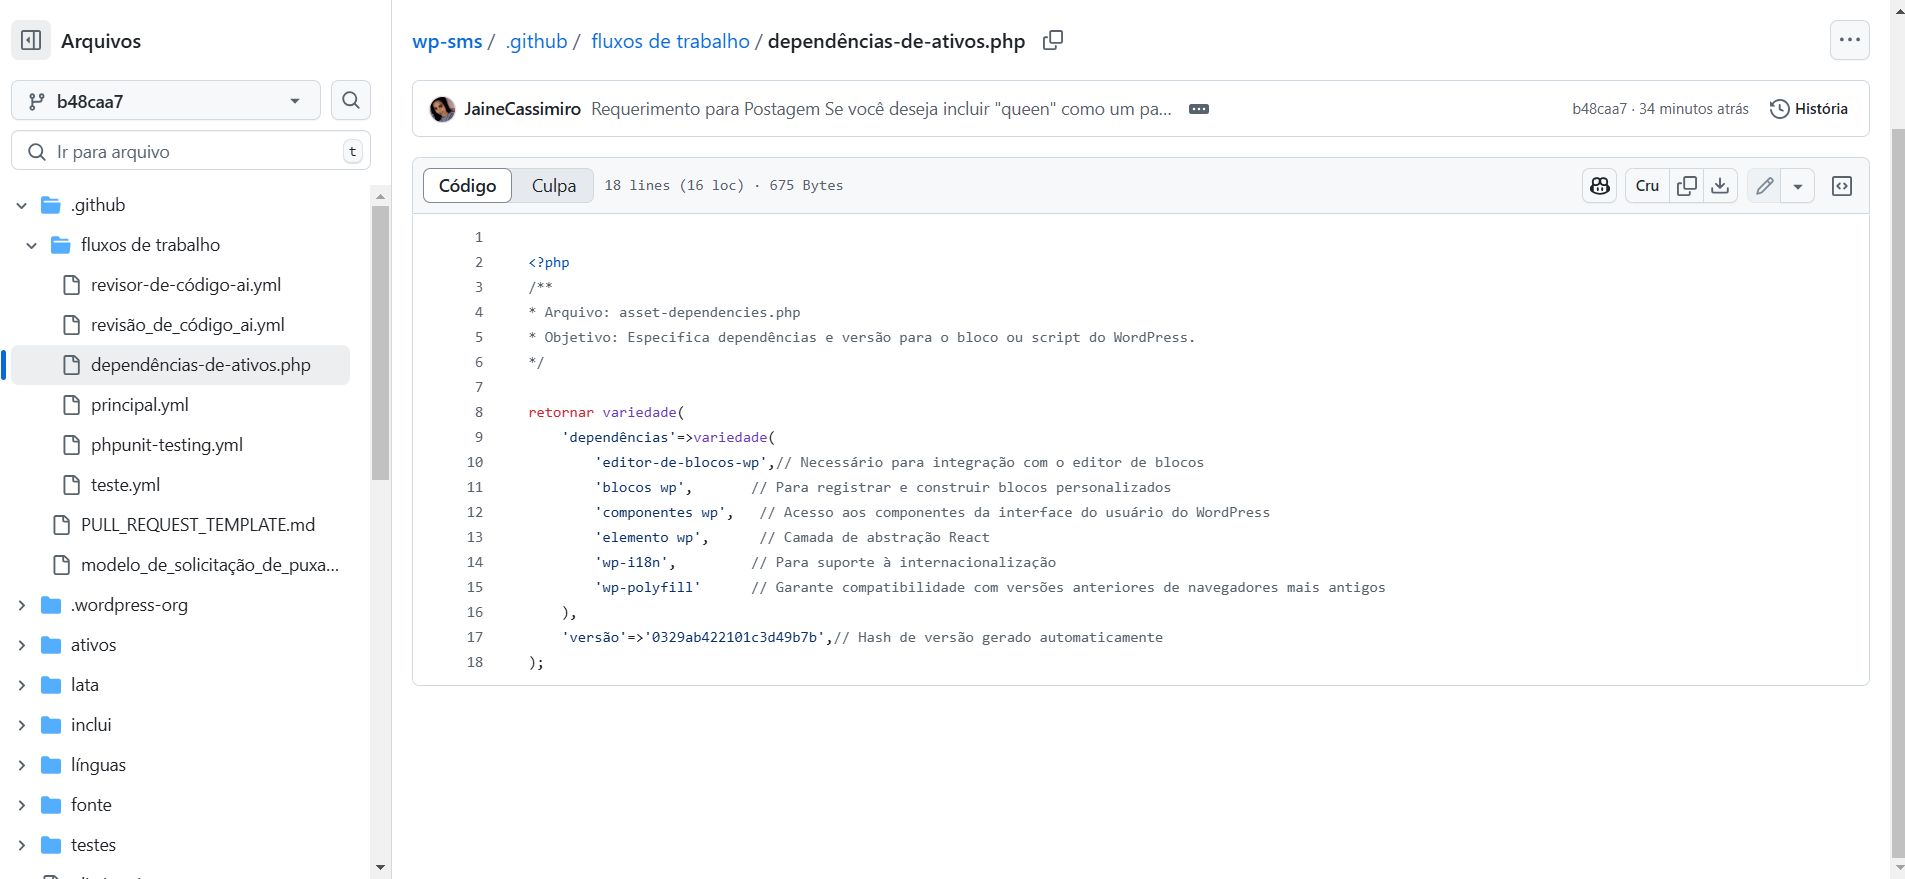The height and width of the screenshot is (879, 1905).
Task: Expand the .wordpress-org folder
Action: tap(22, 605)
